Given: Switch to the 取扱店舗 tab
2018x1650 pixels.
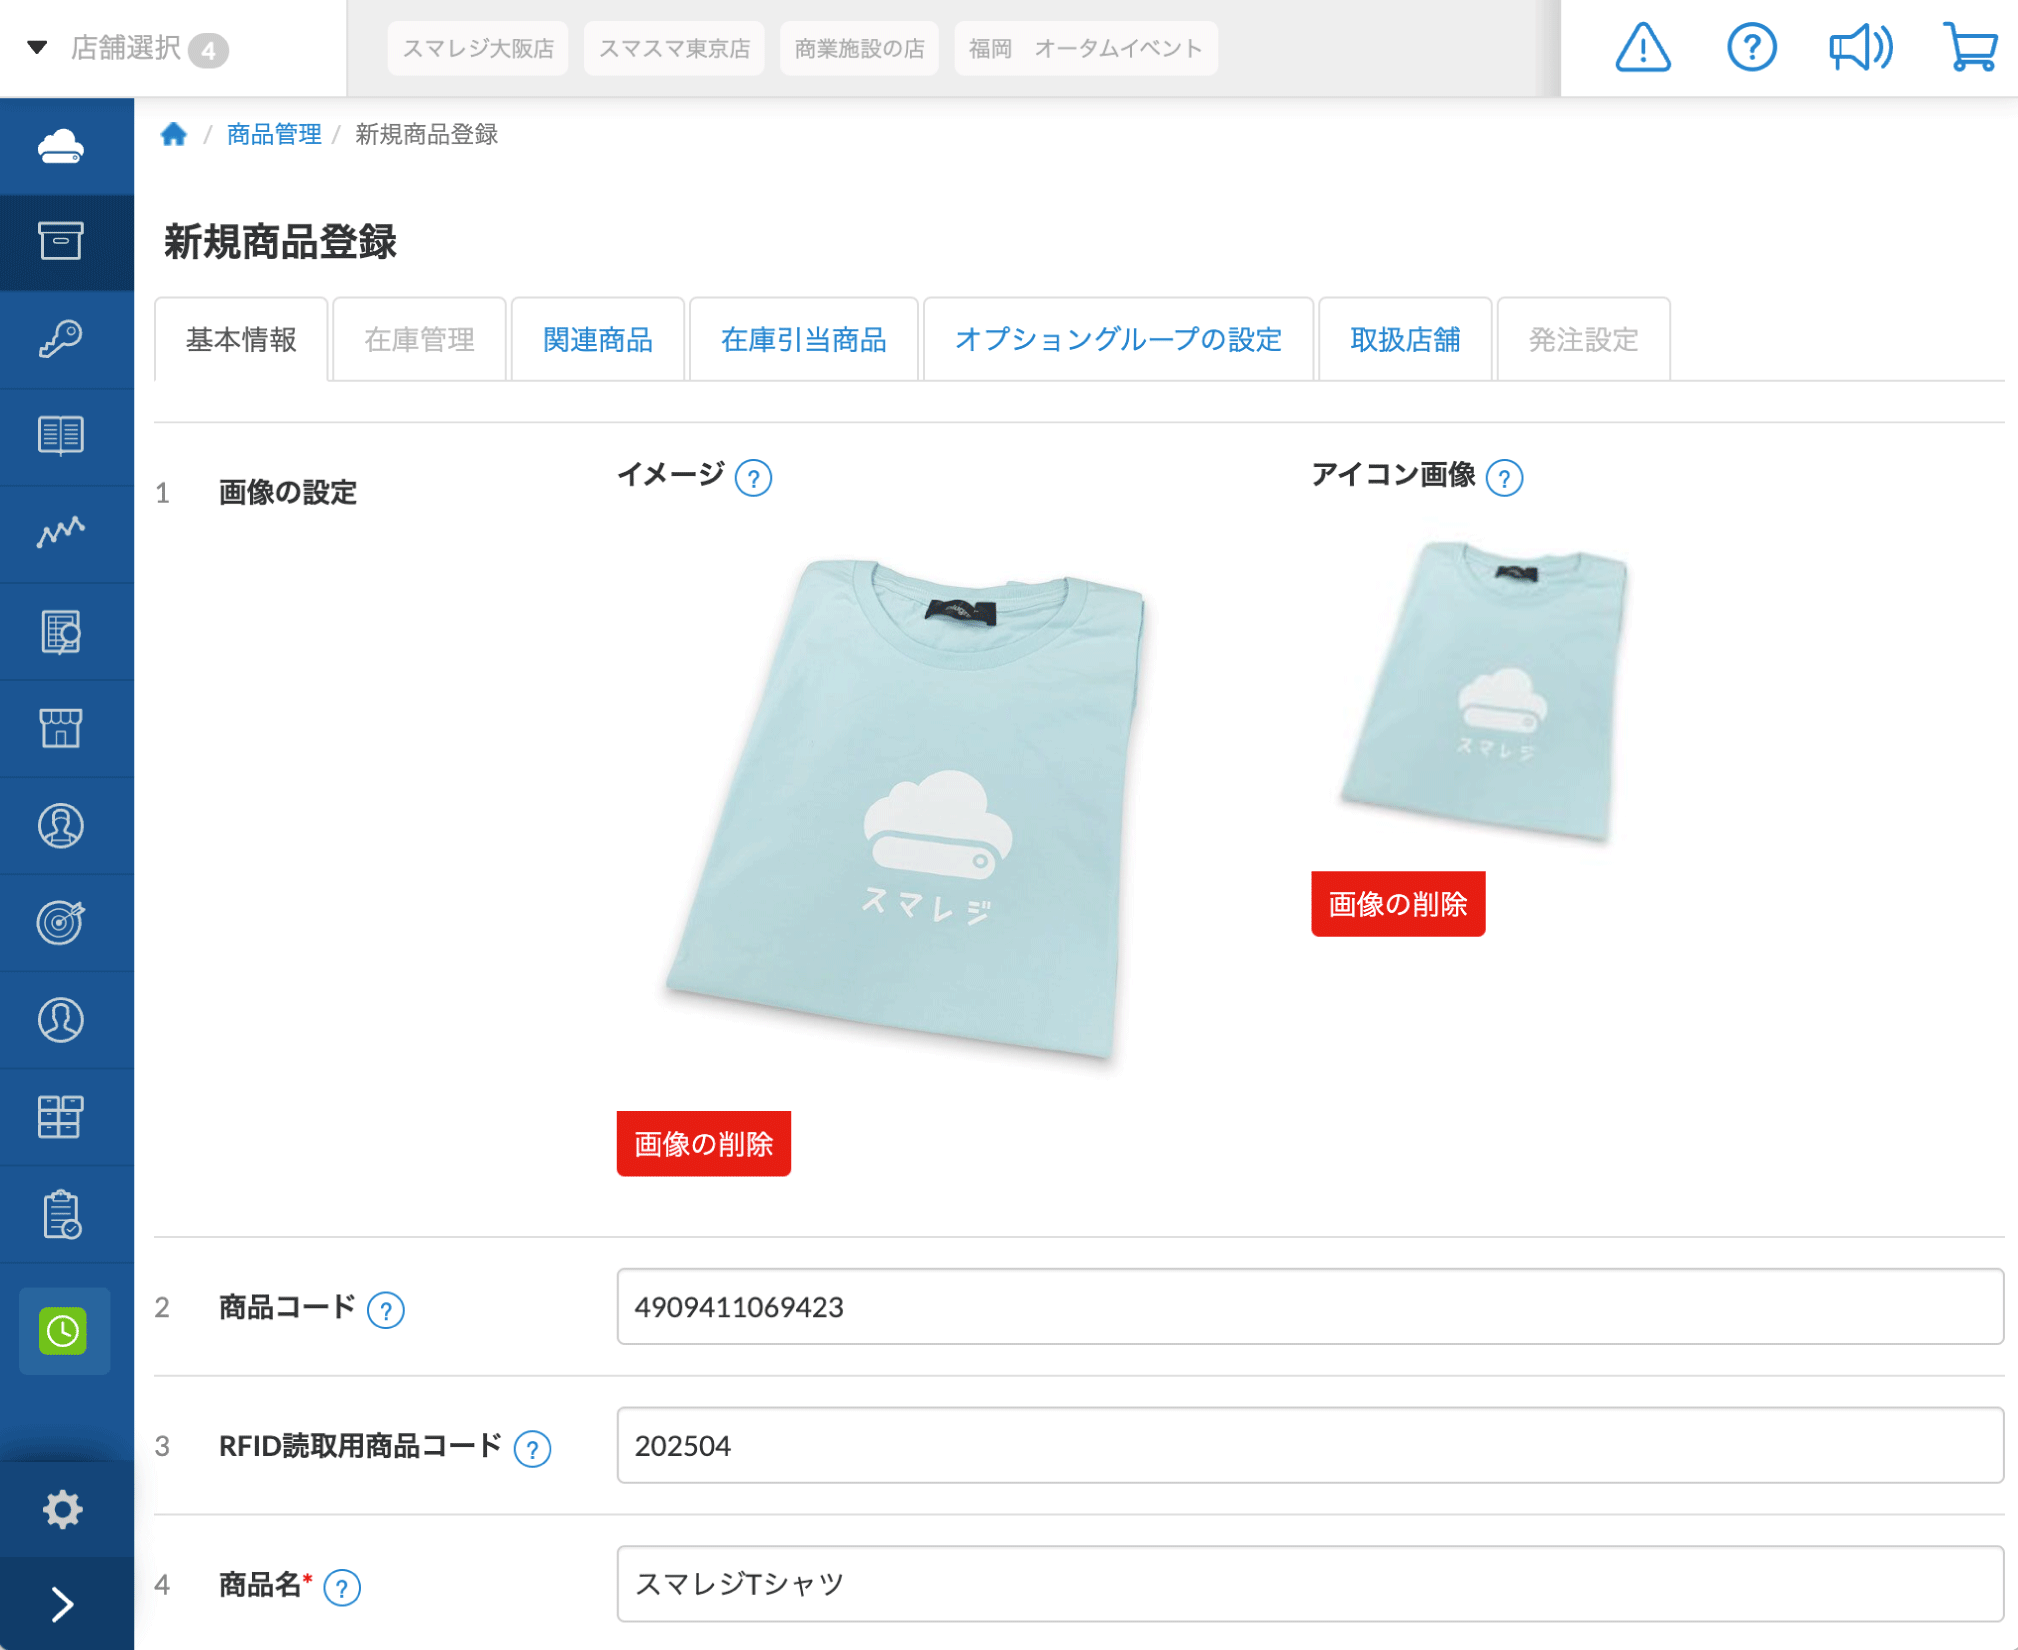Looking at the screenshot, I should [x=1405, y=340].
